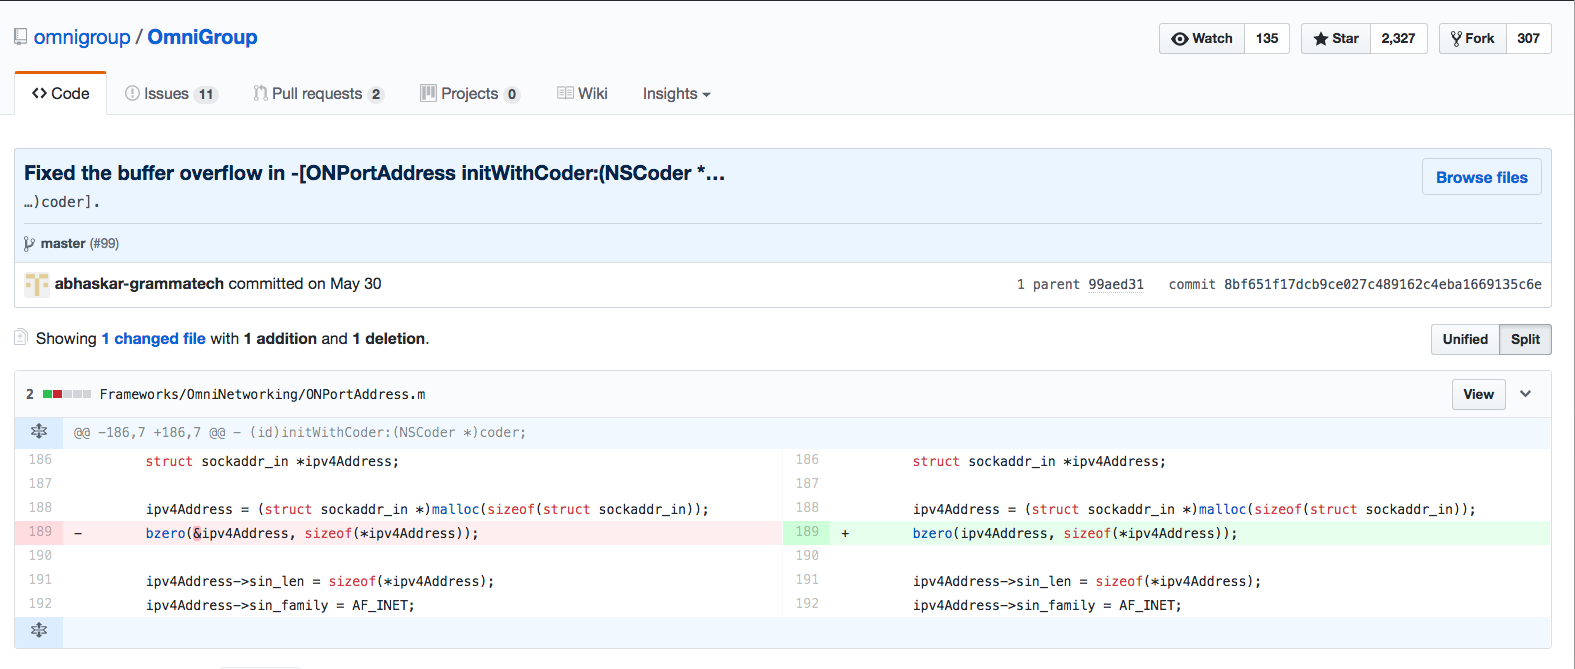Screen dimensions: 1575x669
Task: Select the Split diff view
Action: (1525, 339)
